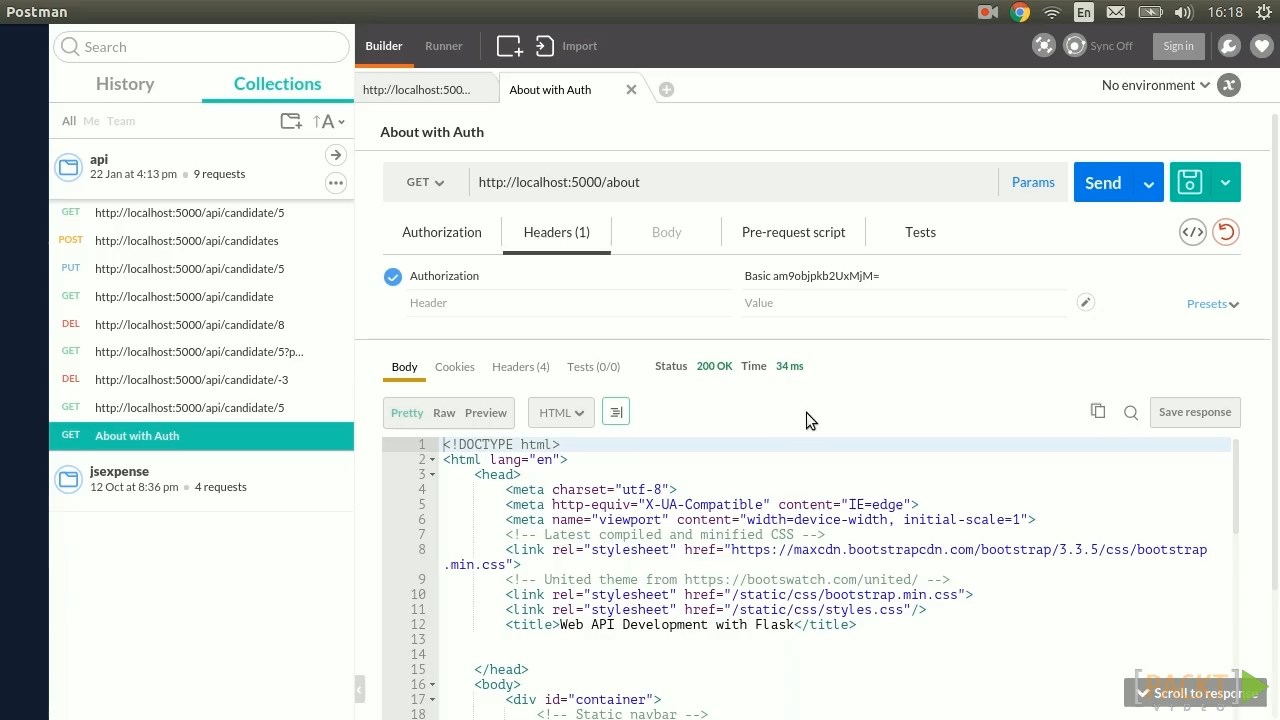
Task: Toggle line wrap icon in response toolbar
Action: point(616,412)
